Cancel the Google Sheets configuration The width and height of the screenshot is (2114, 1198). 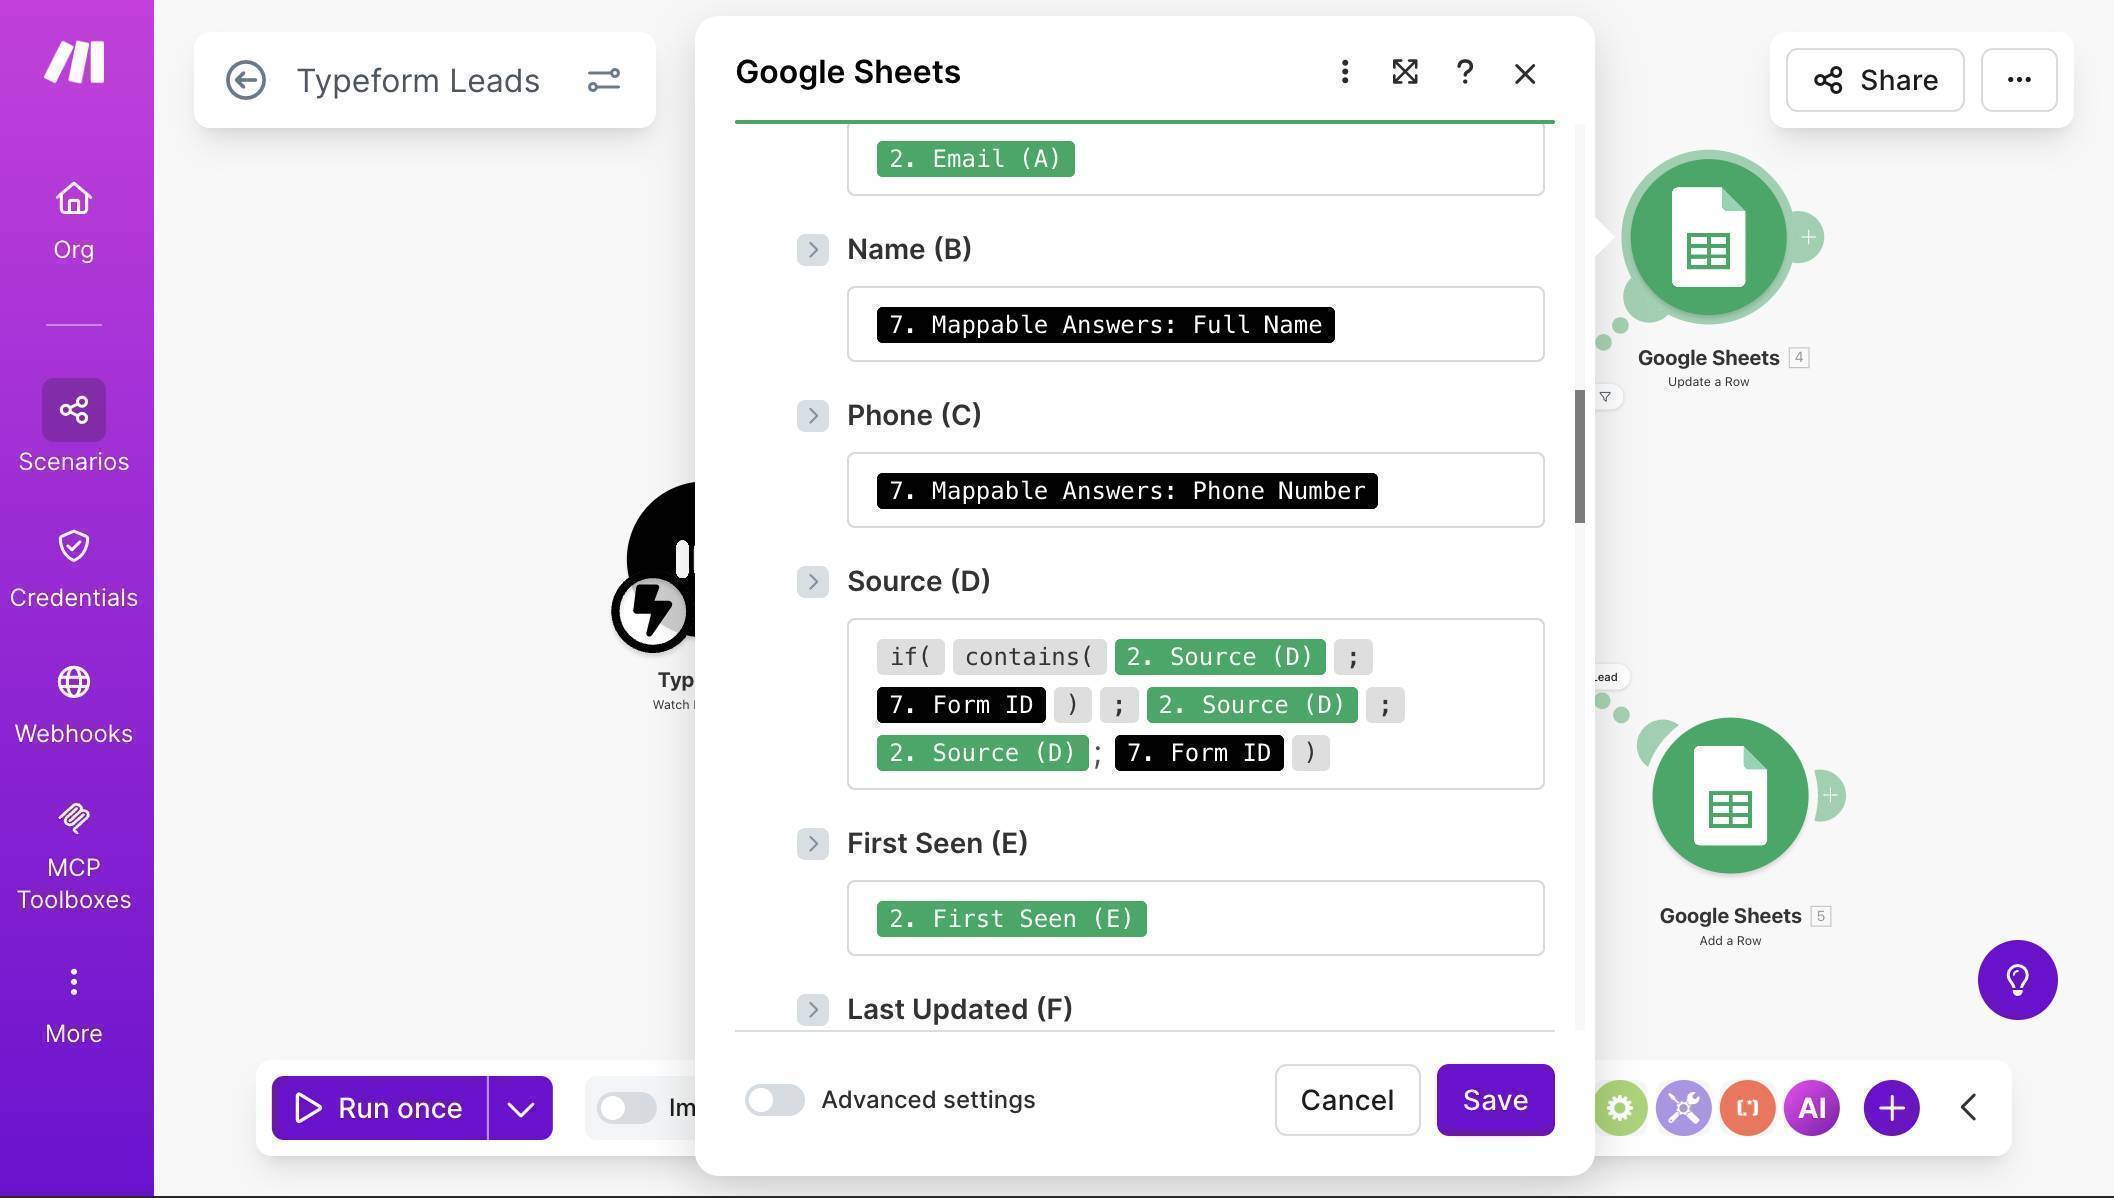[1347, 1100]
